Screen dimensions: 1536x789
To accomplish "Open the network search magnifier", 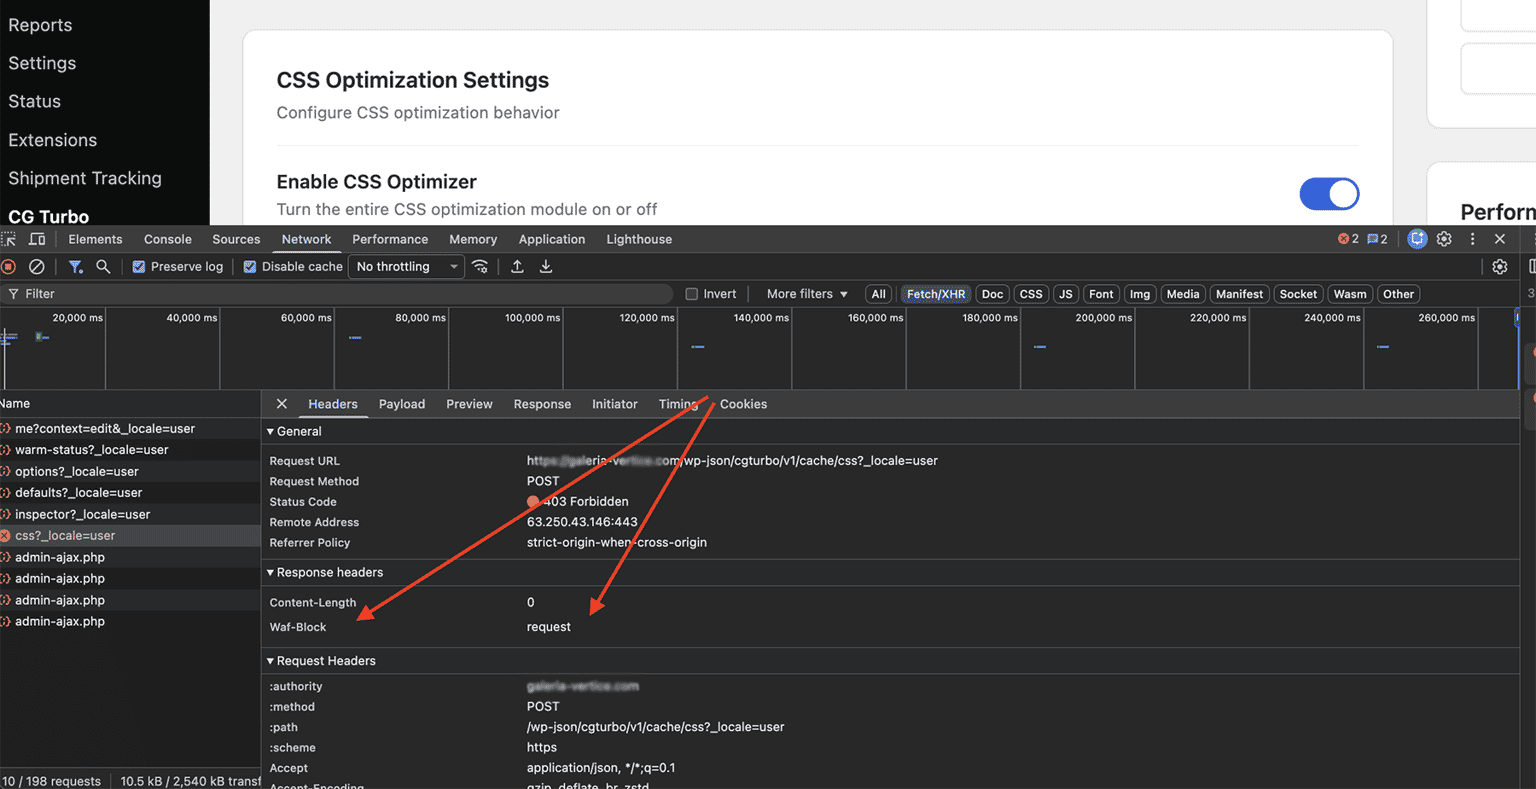I will coord(103,267).
